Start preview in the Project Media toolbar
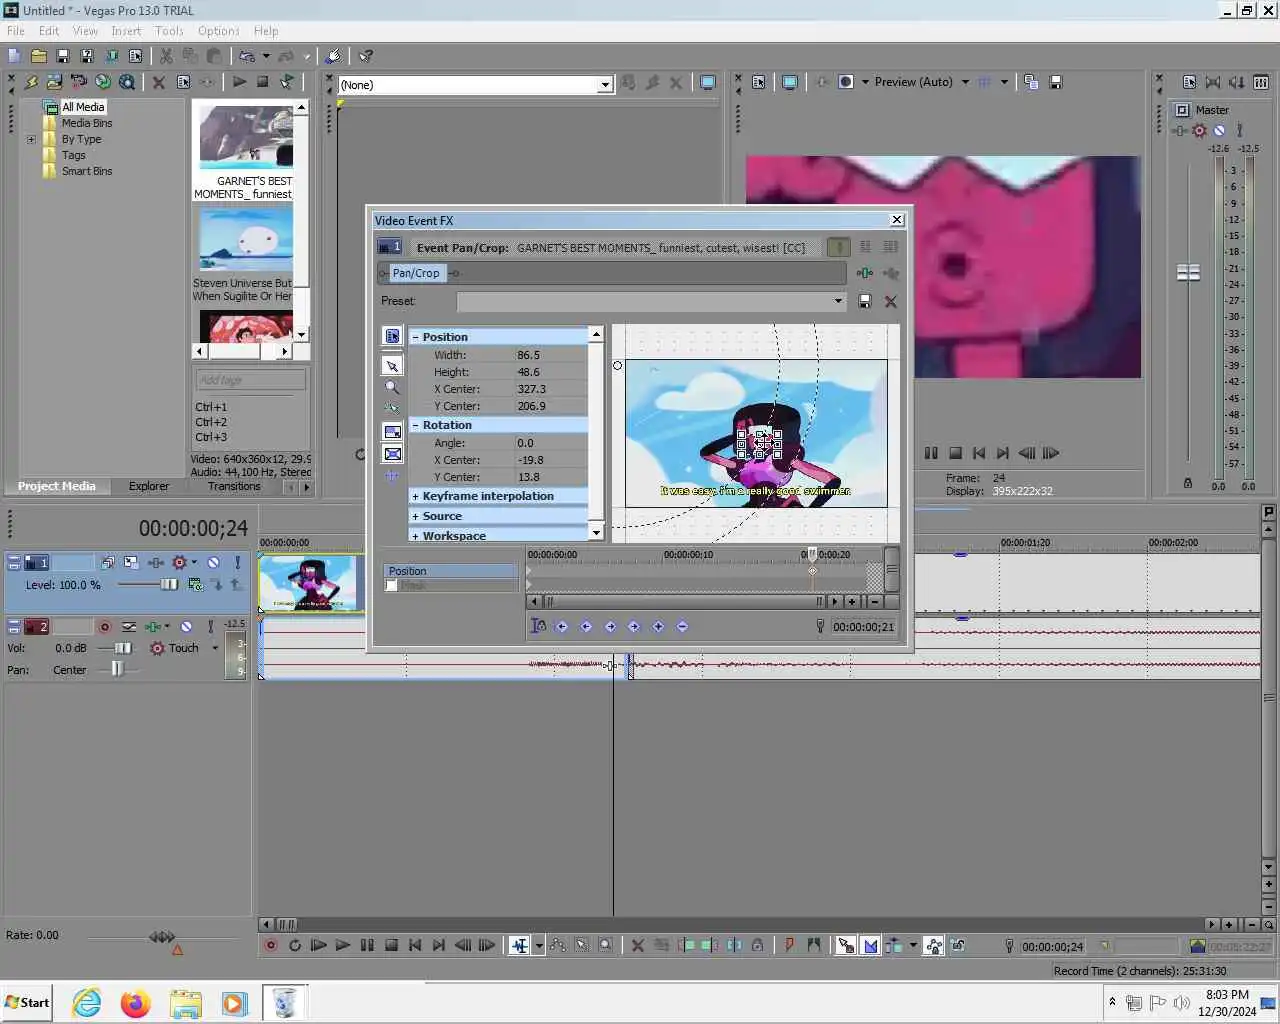Screen dimensions: 1280x1024 point(239,82)
